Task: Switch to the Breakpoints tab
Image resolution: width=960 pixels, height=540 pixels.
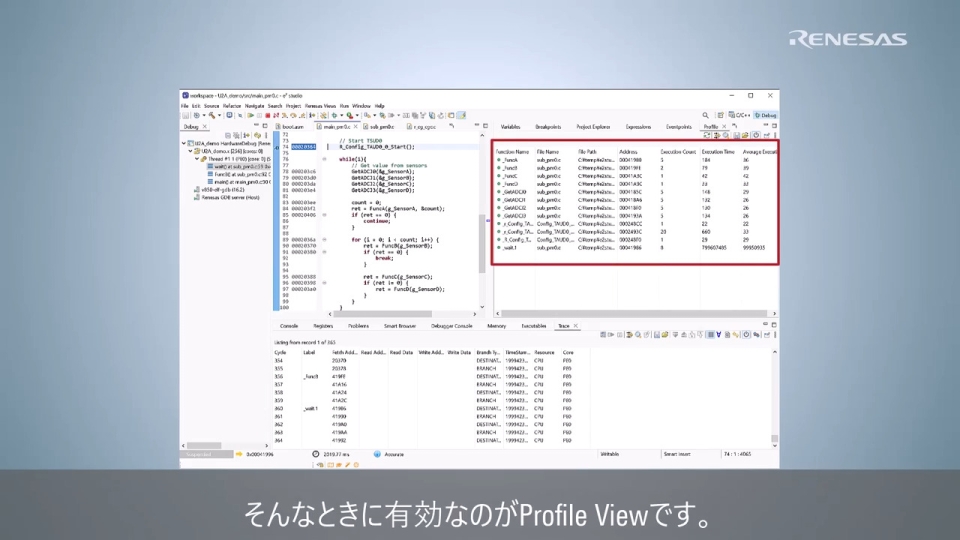Action: tap(548, 127)
